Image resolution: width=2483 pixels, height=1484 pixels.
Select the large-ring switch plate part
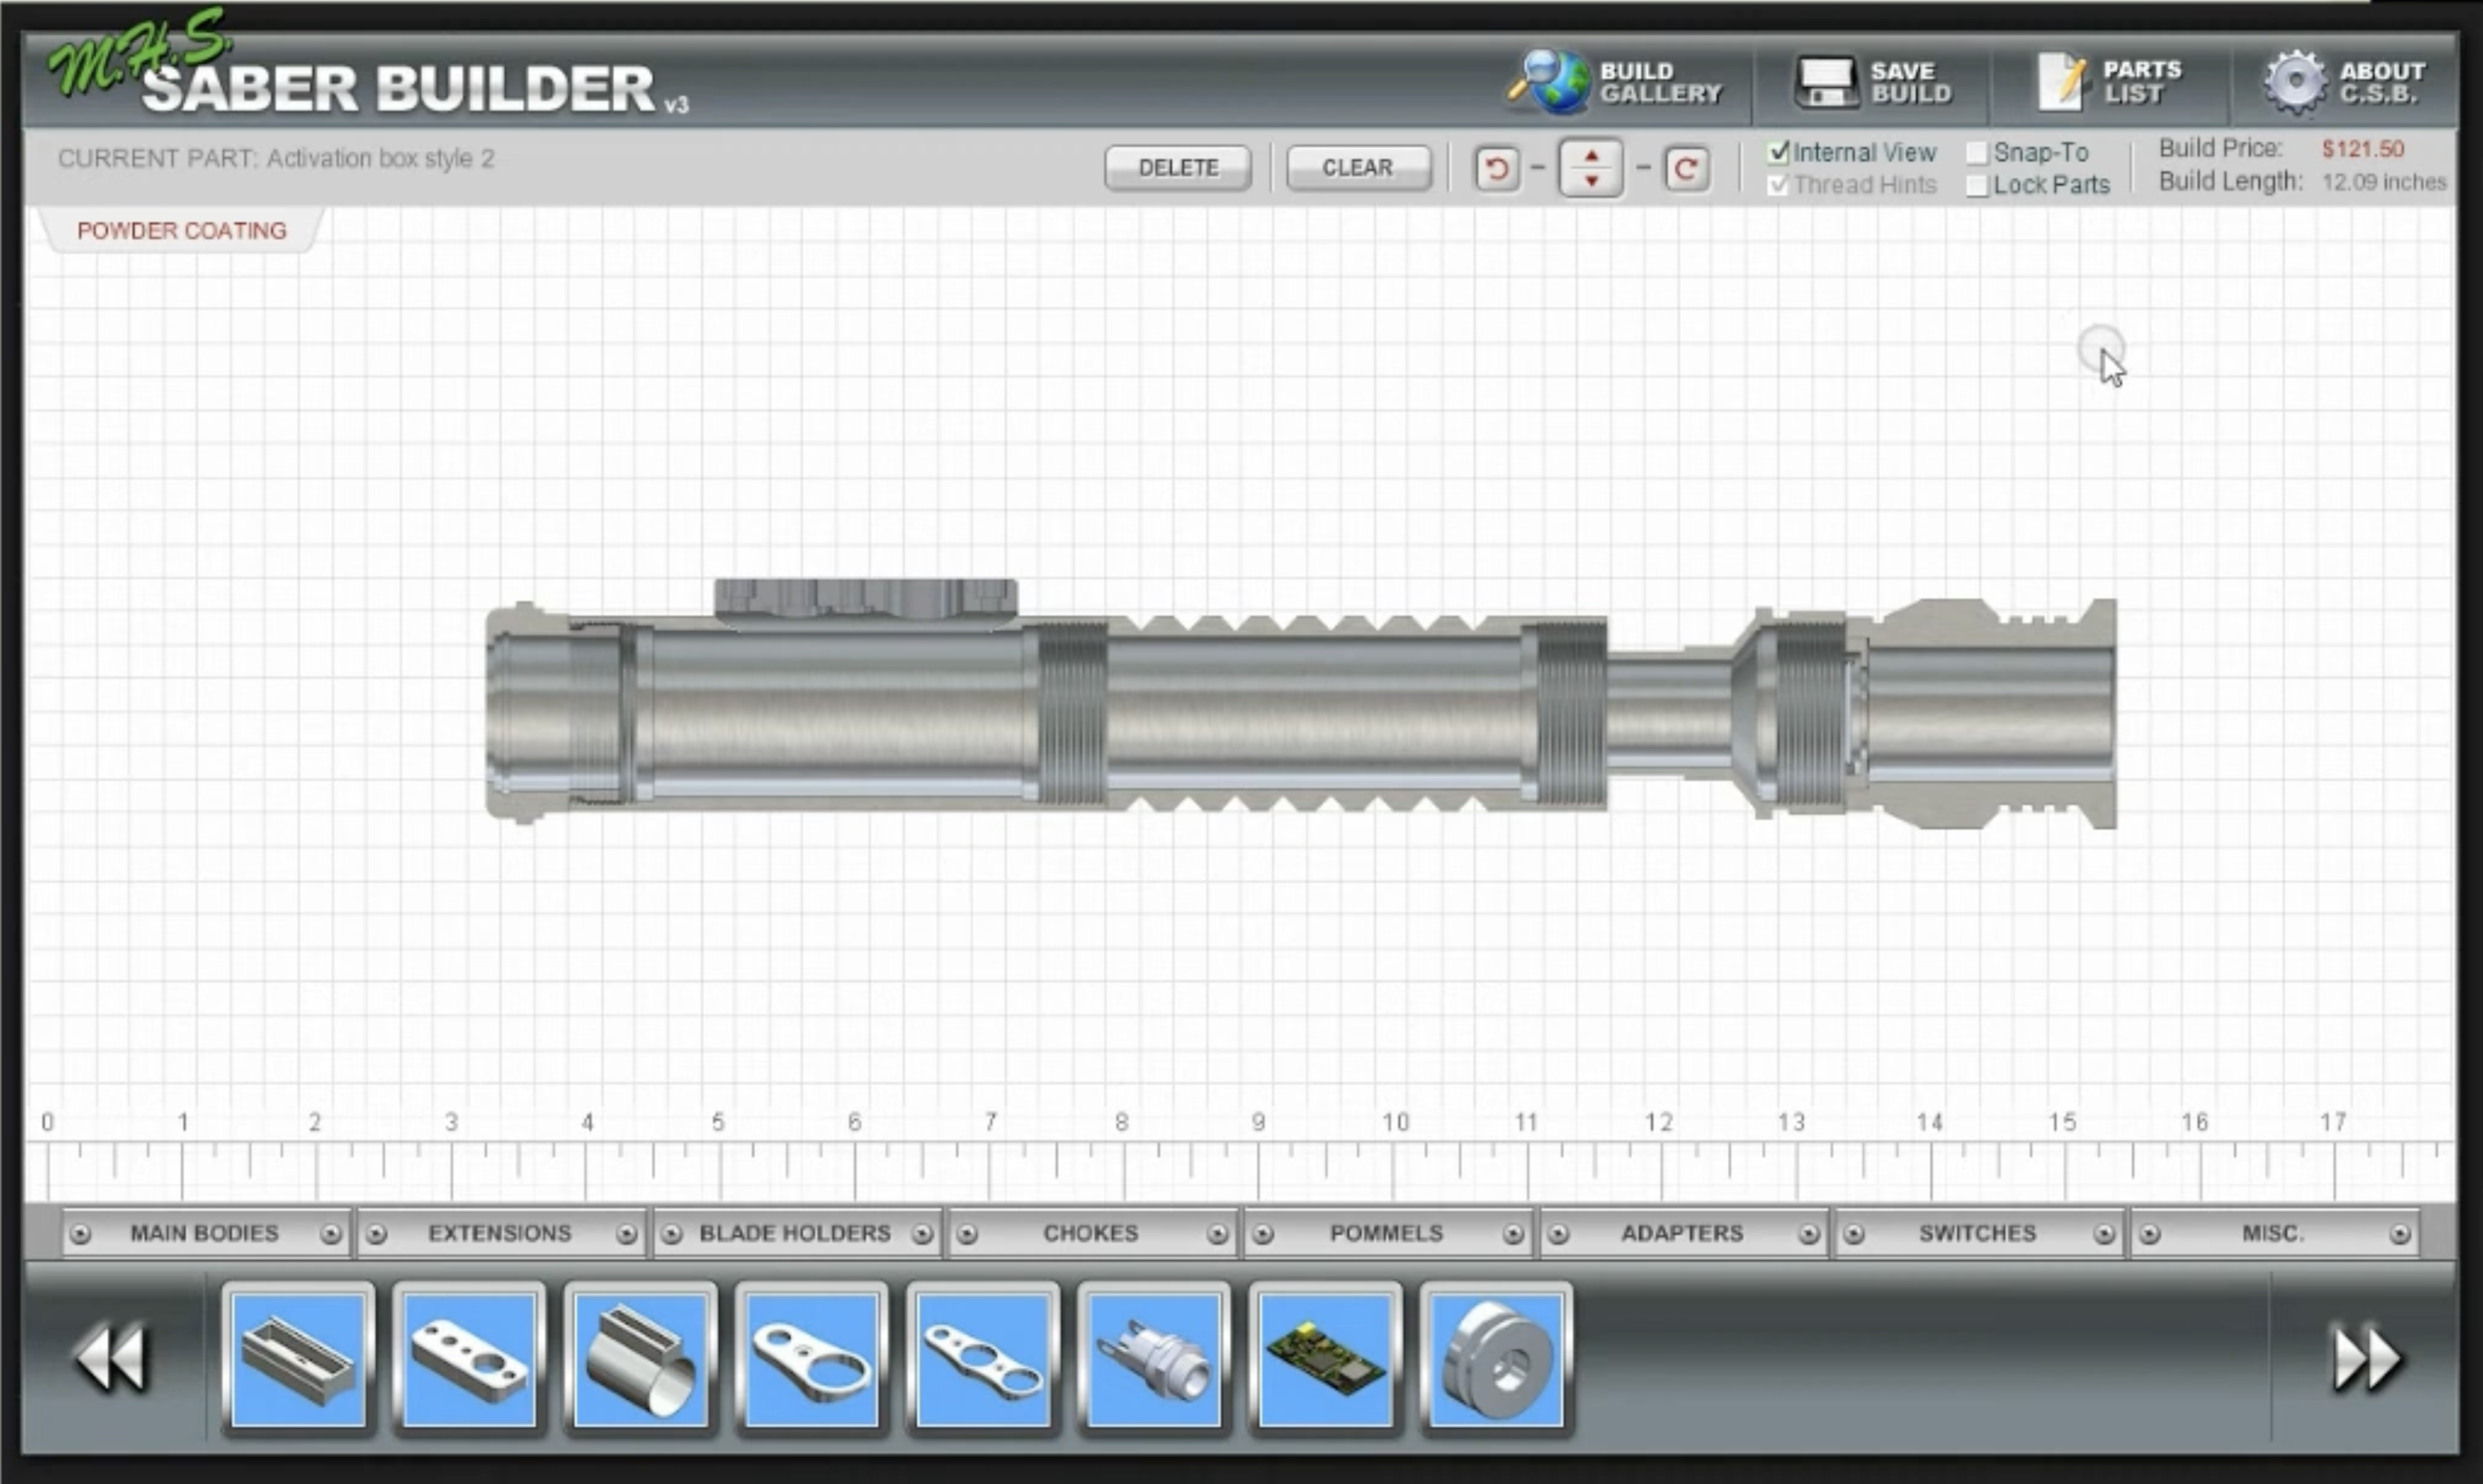tap(812, 1359)
